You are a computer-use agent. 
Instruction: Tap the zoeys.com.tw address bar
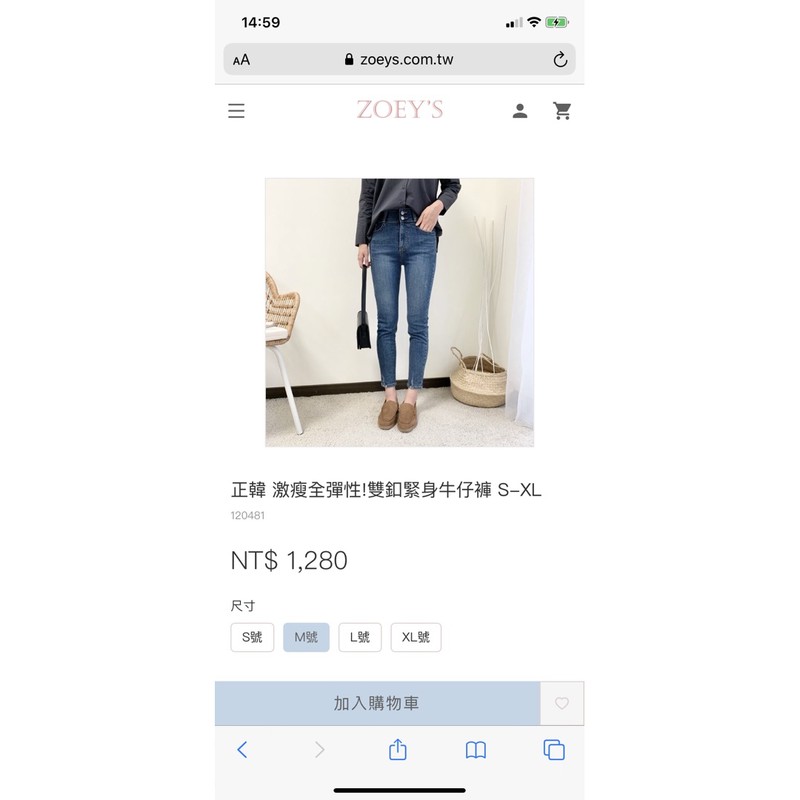[x=399, y=60]
